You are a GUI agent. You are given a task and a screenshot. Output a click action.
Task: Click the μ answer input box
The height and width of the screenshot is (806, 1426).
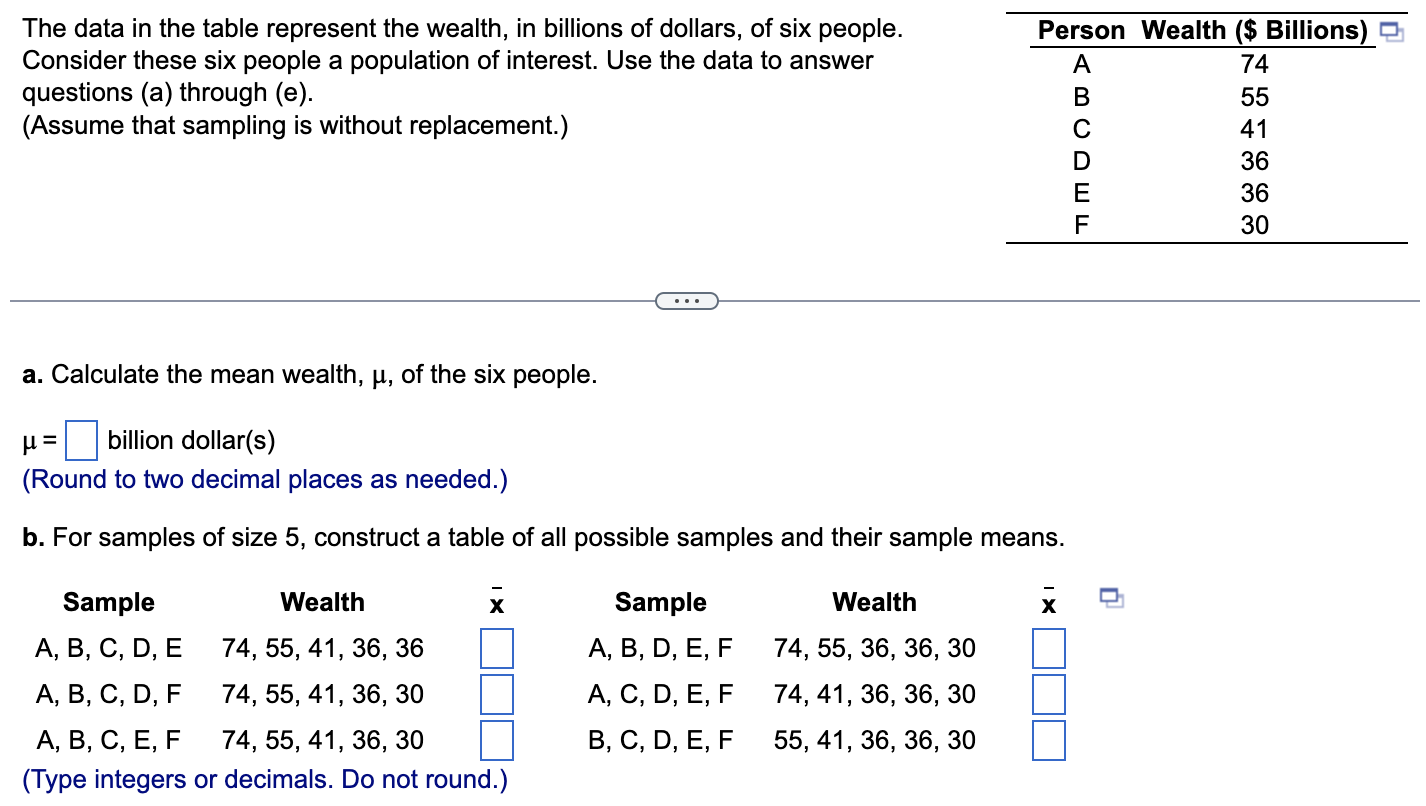tap(80, 439)
